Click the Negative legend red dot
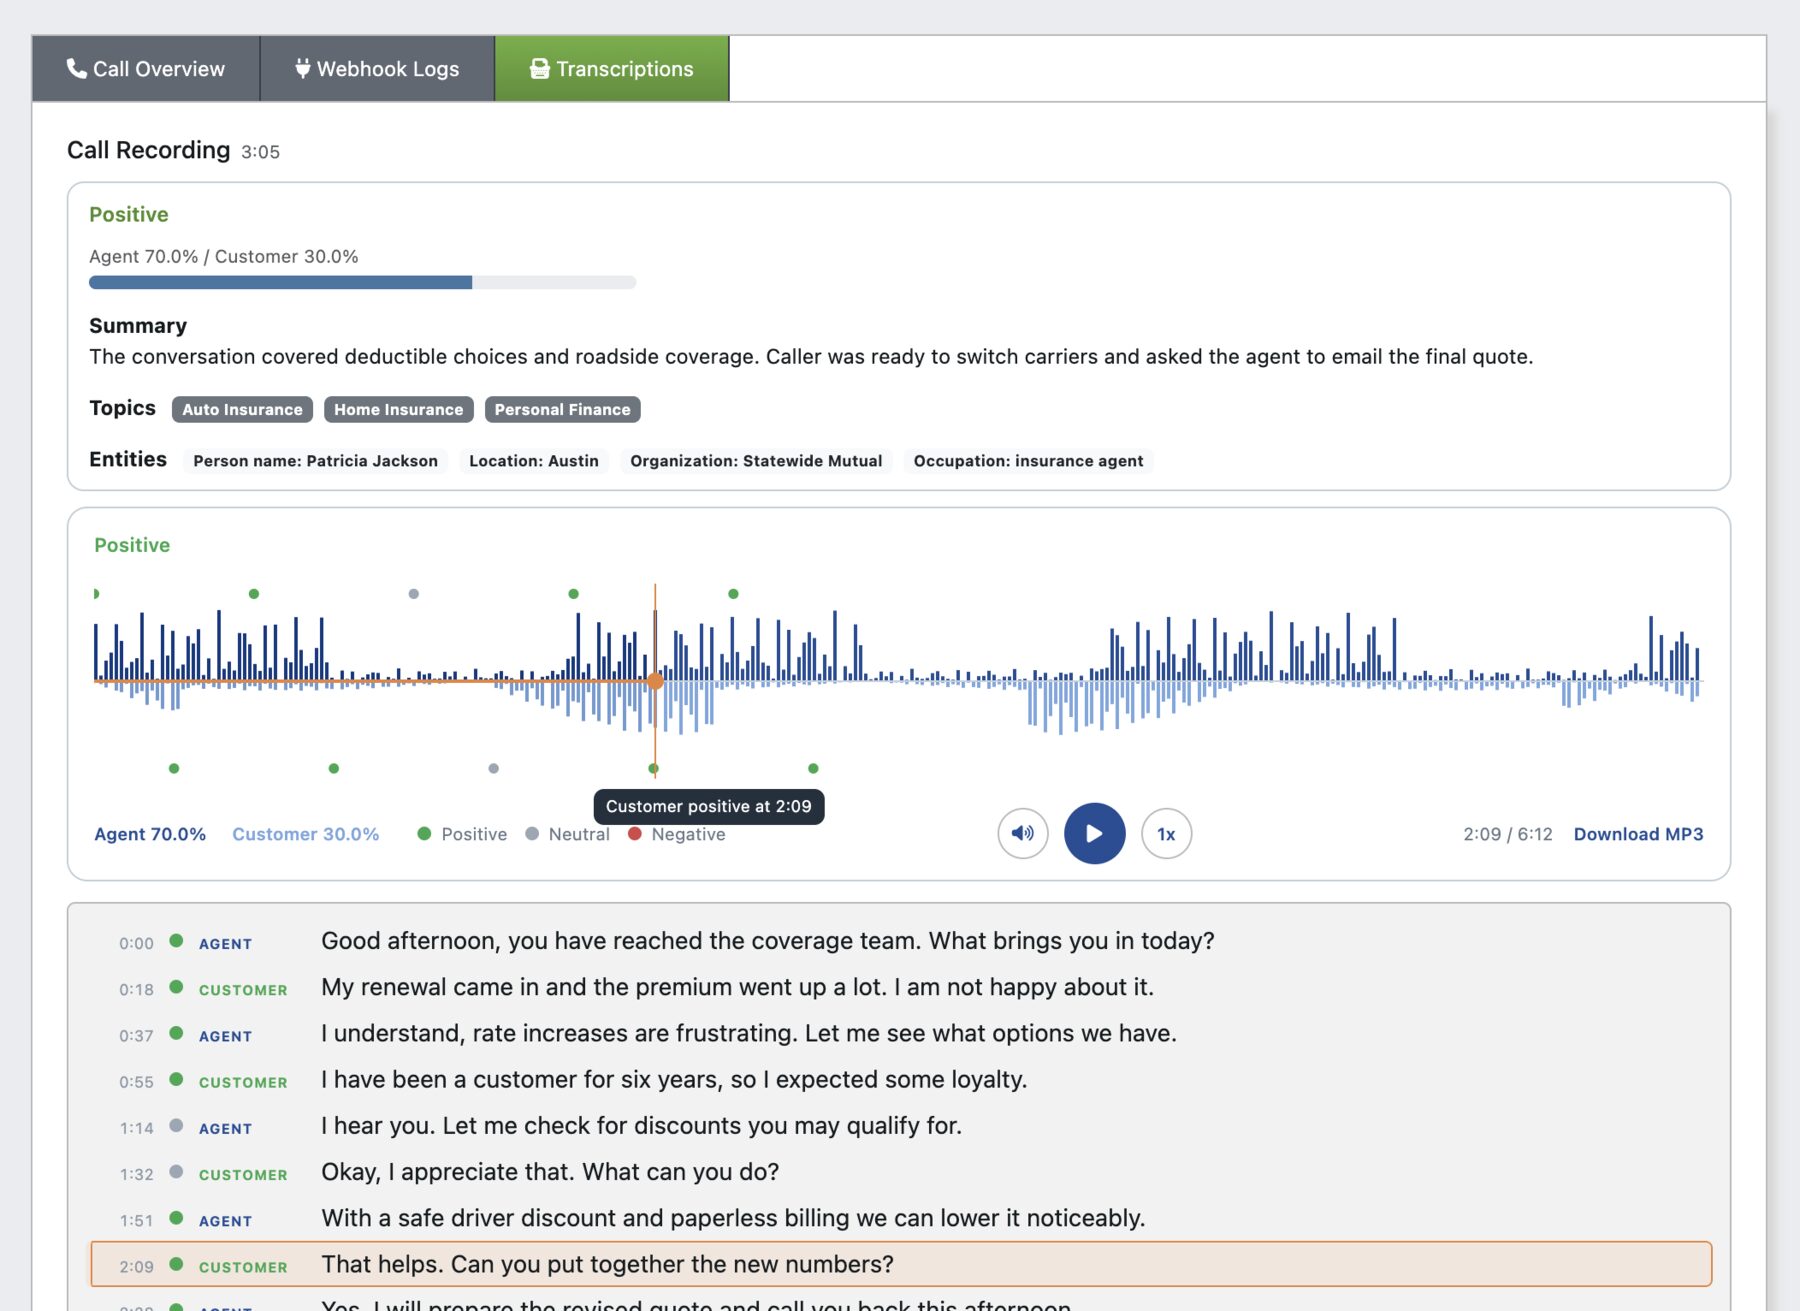 click(634, 833)
